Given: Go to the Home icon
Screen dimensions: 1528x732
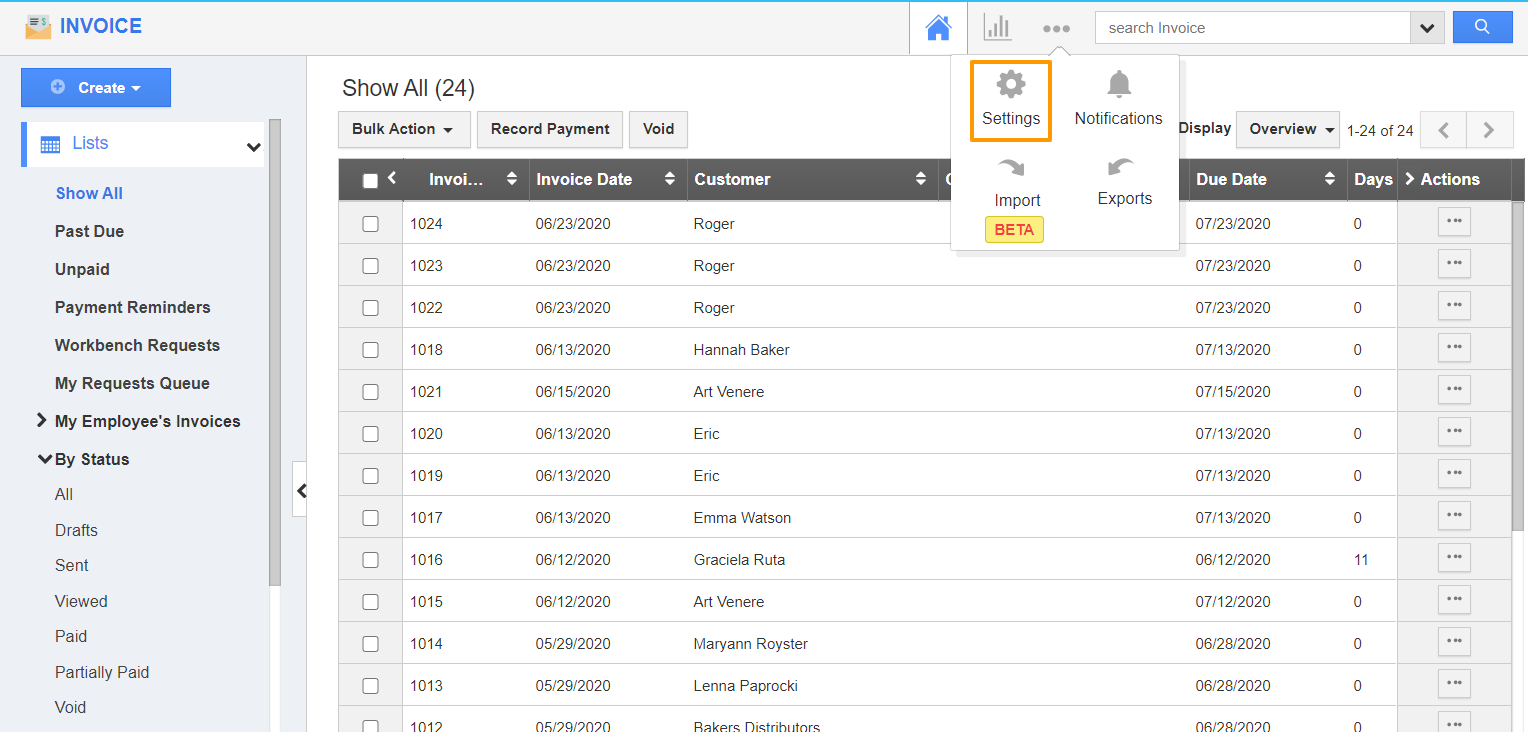Looking at the screenshot, I should pos(938,28).
